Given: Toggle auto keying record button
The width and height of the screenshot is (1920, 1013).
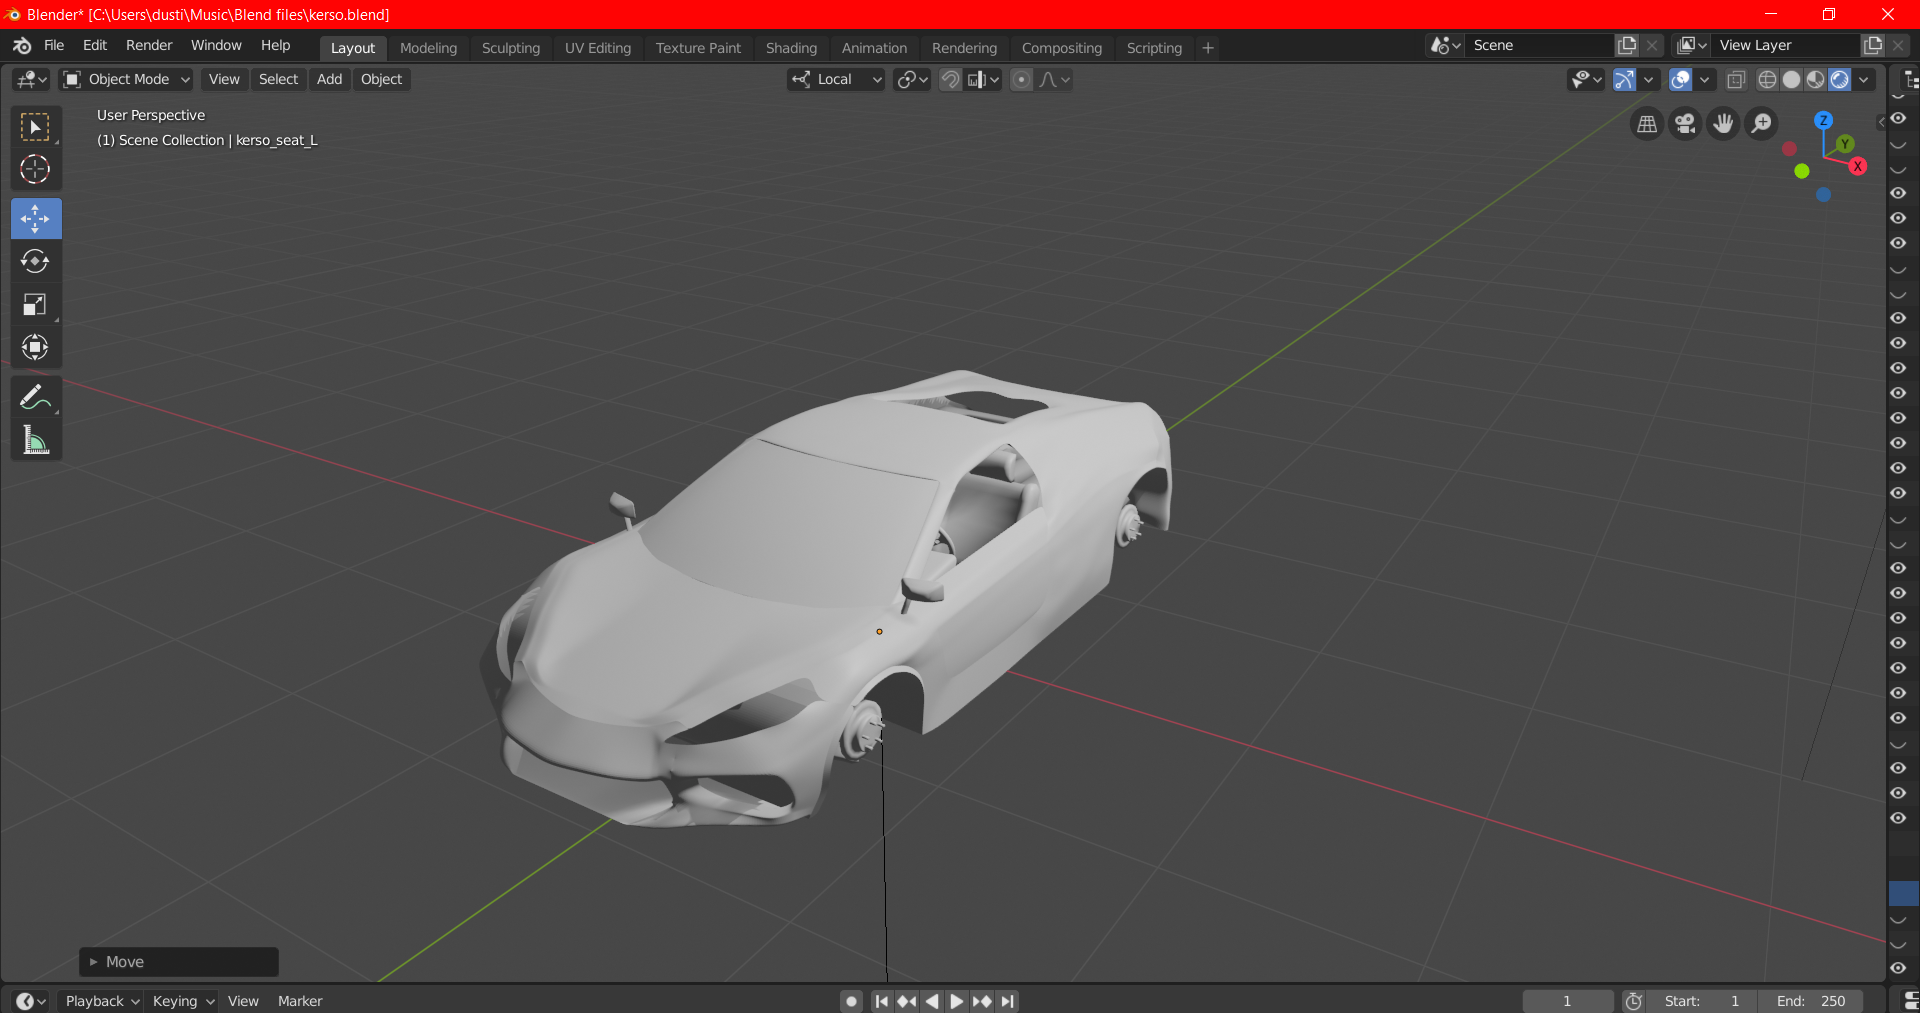Looking at the screenshot, I should pyautogui.click(x=851, y=1001).
